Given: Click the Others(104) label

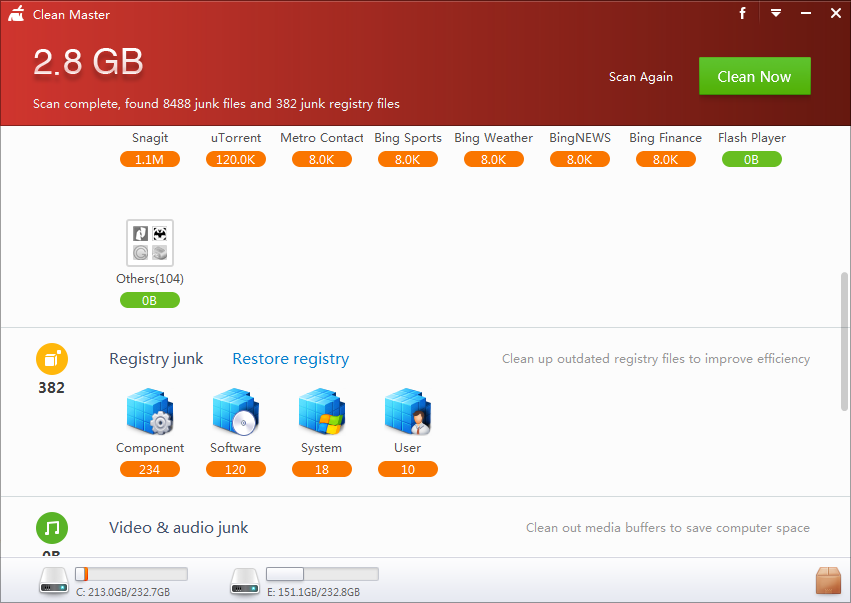Looking at the screenshot, I should [150, 278].
